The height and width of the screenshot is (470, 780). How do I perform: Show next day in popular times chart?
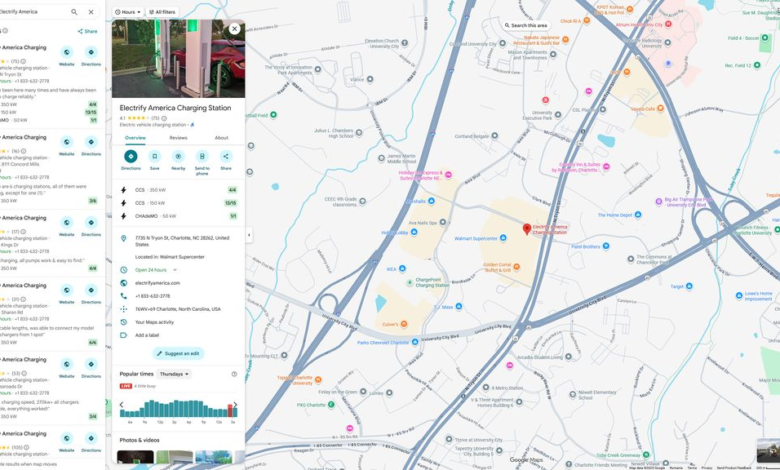coord(236,405)
